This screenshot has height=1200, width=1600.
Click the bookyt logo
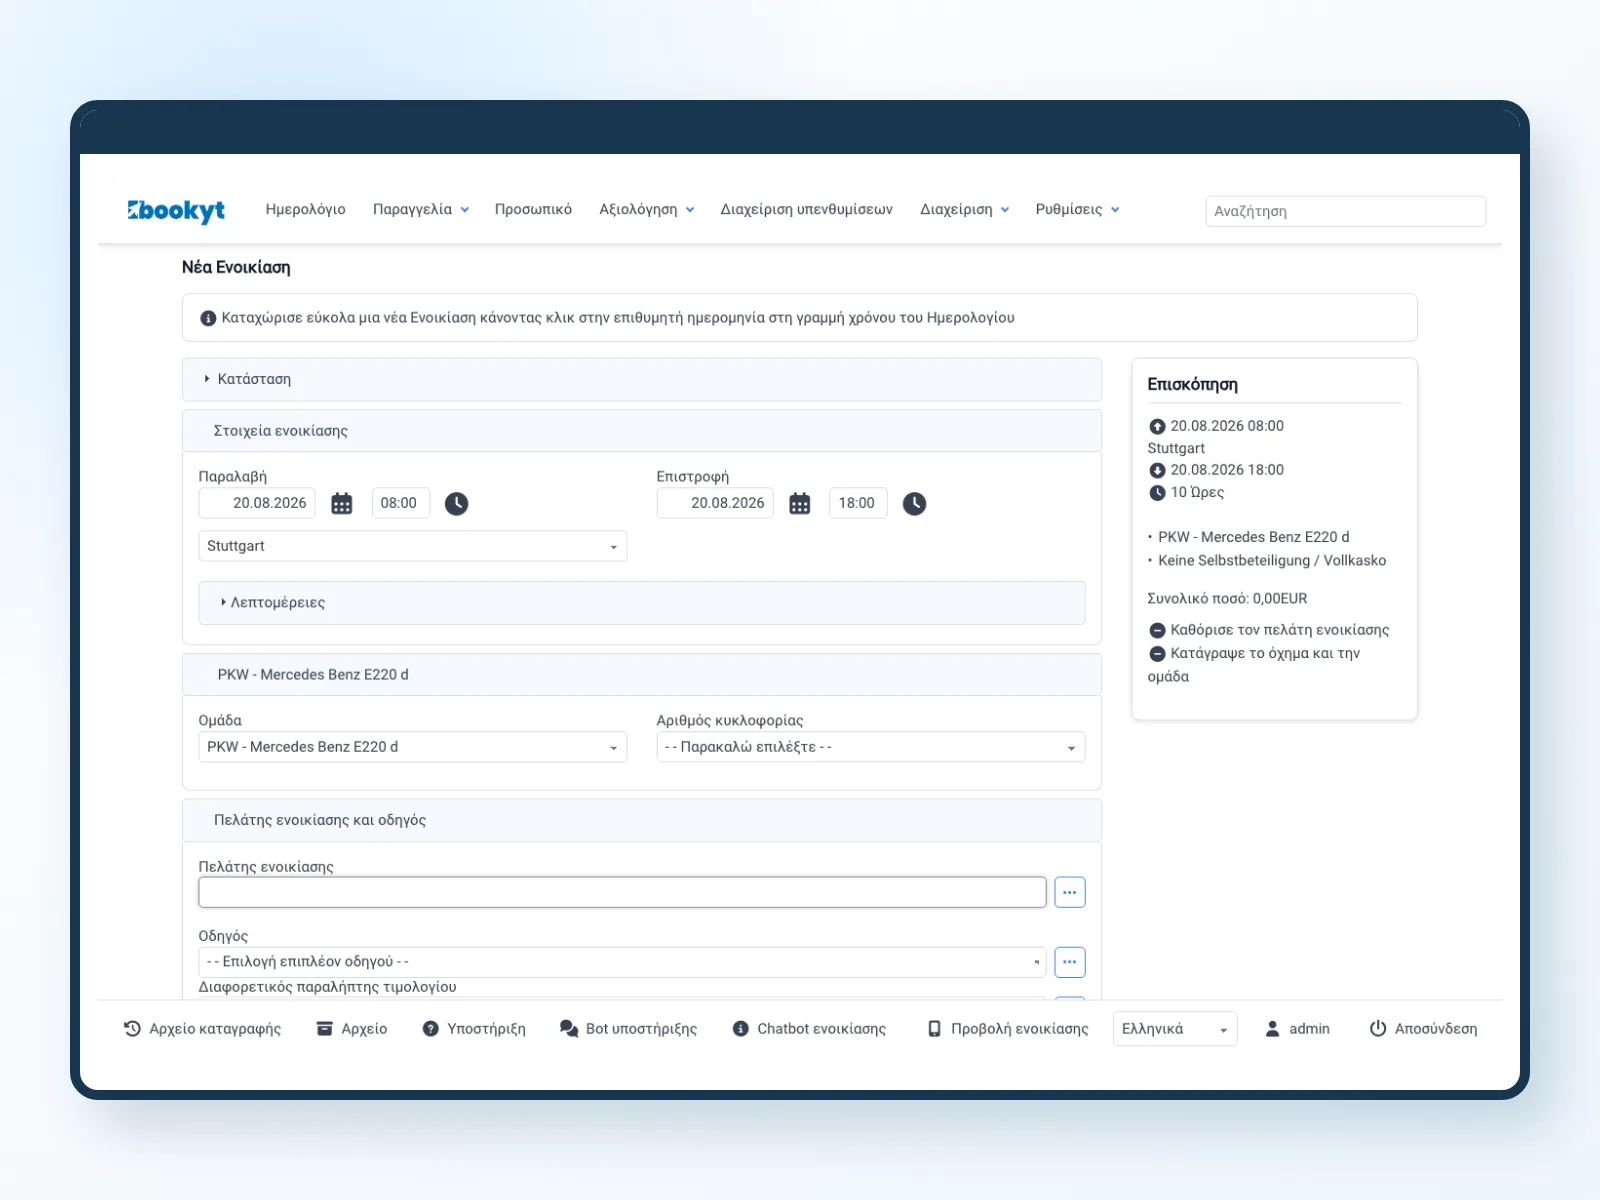176,210
